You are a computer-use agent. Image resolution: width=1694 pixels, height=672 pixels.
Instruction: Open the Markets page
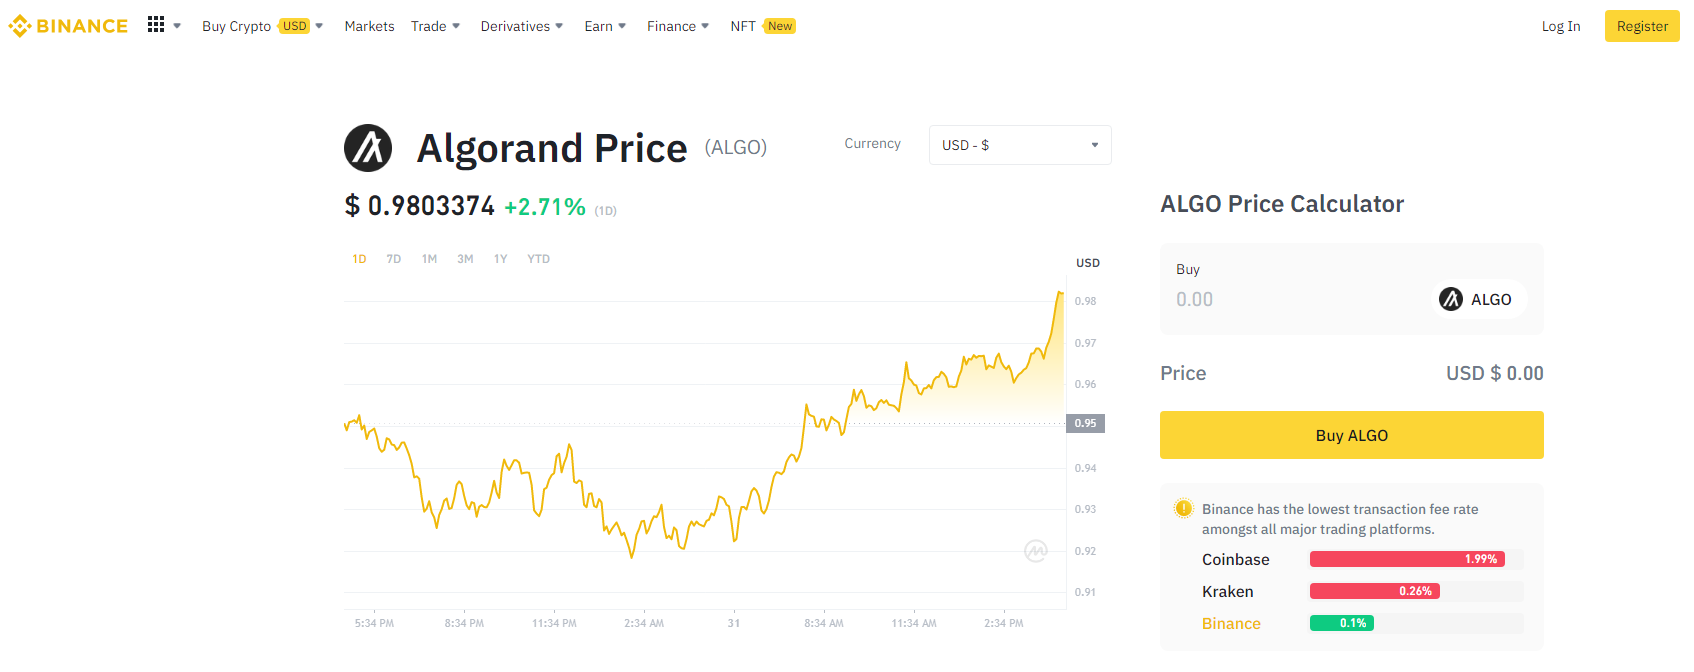pos(369,26)
